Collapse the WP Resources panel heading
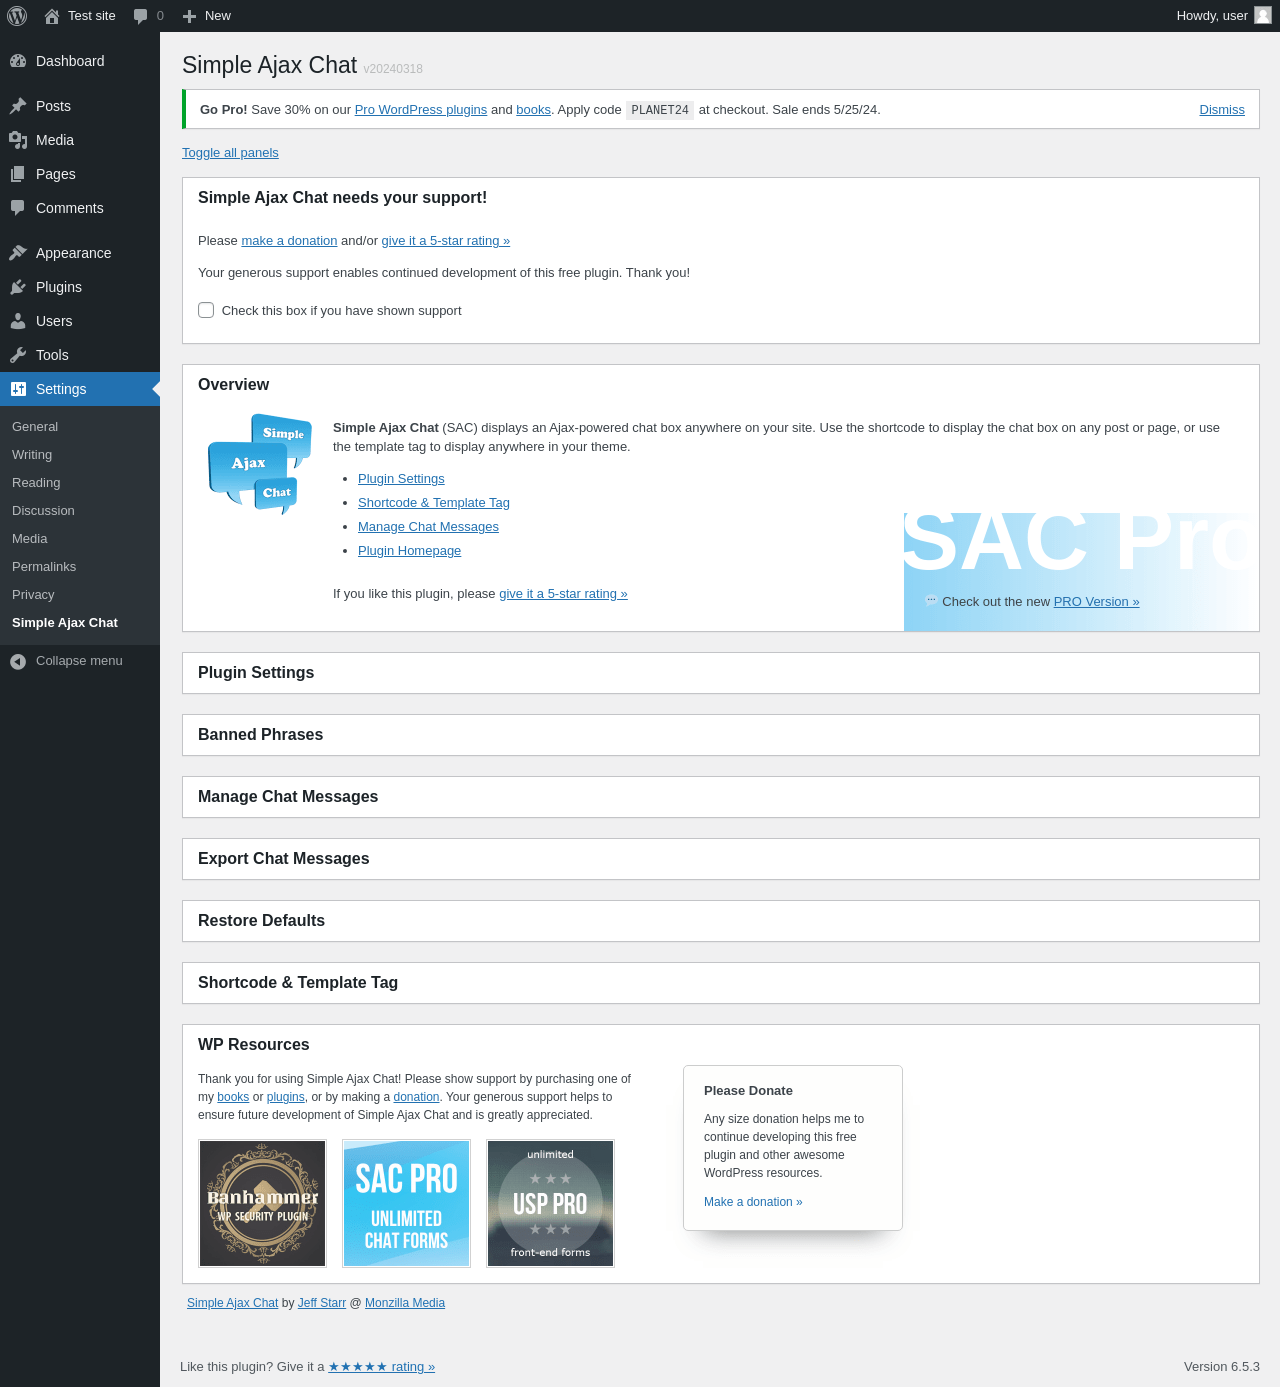Viewport: 1280px width, 1387px height. pos(721,1045)
